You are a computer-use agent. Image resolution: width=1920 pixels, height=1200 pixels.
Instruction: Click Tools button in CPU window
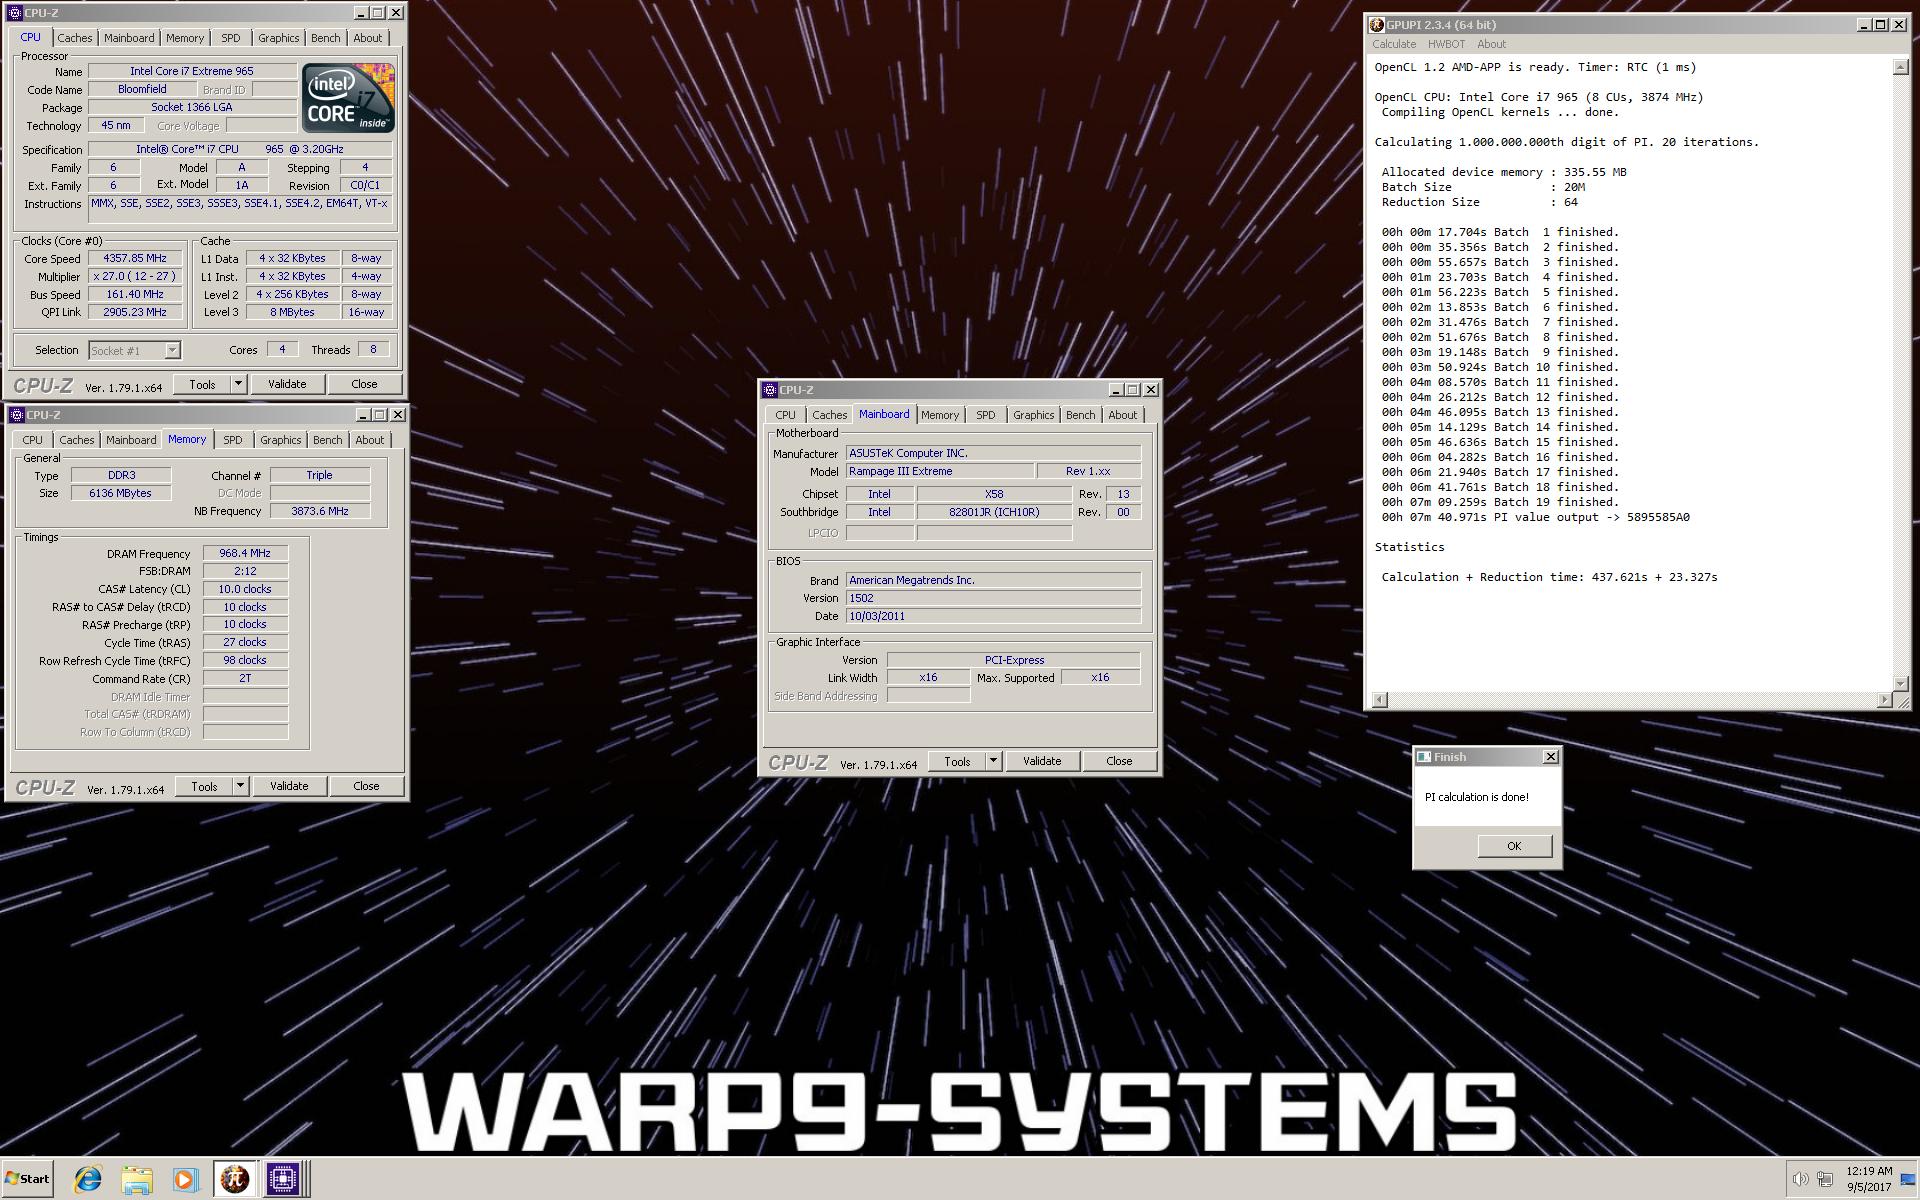(x=202, y=384)
